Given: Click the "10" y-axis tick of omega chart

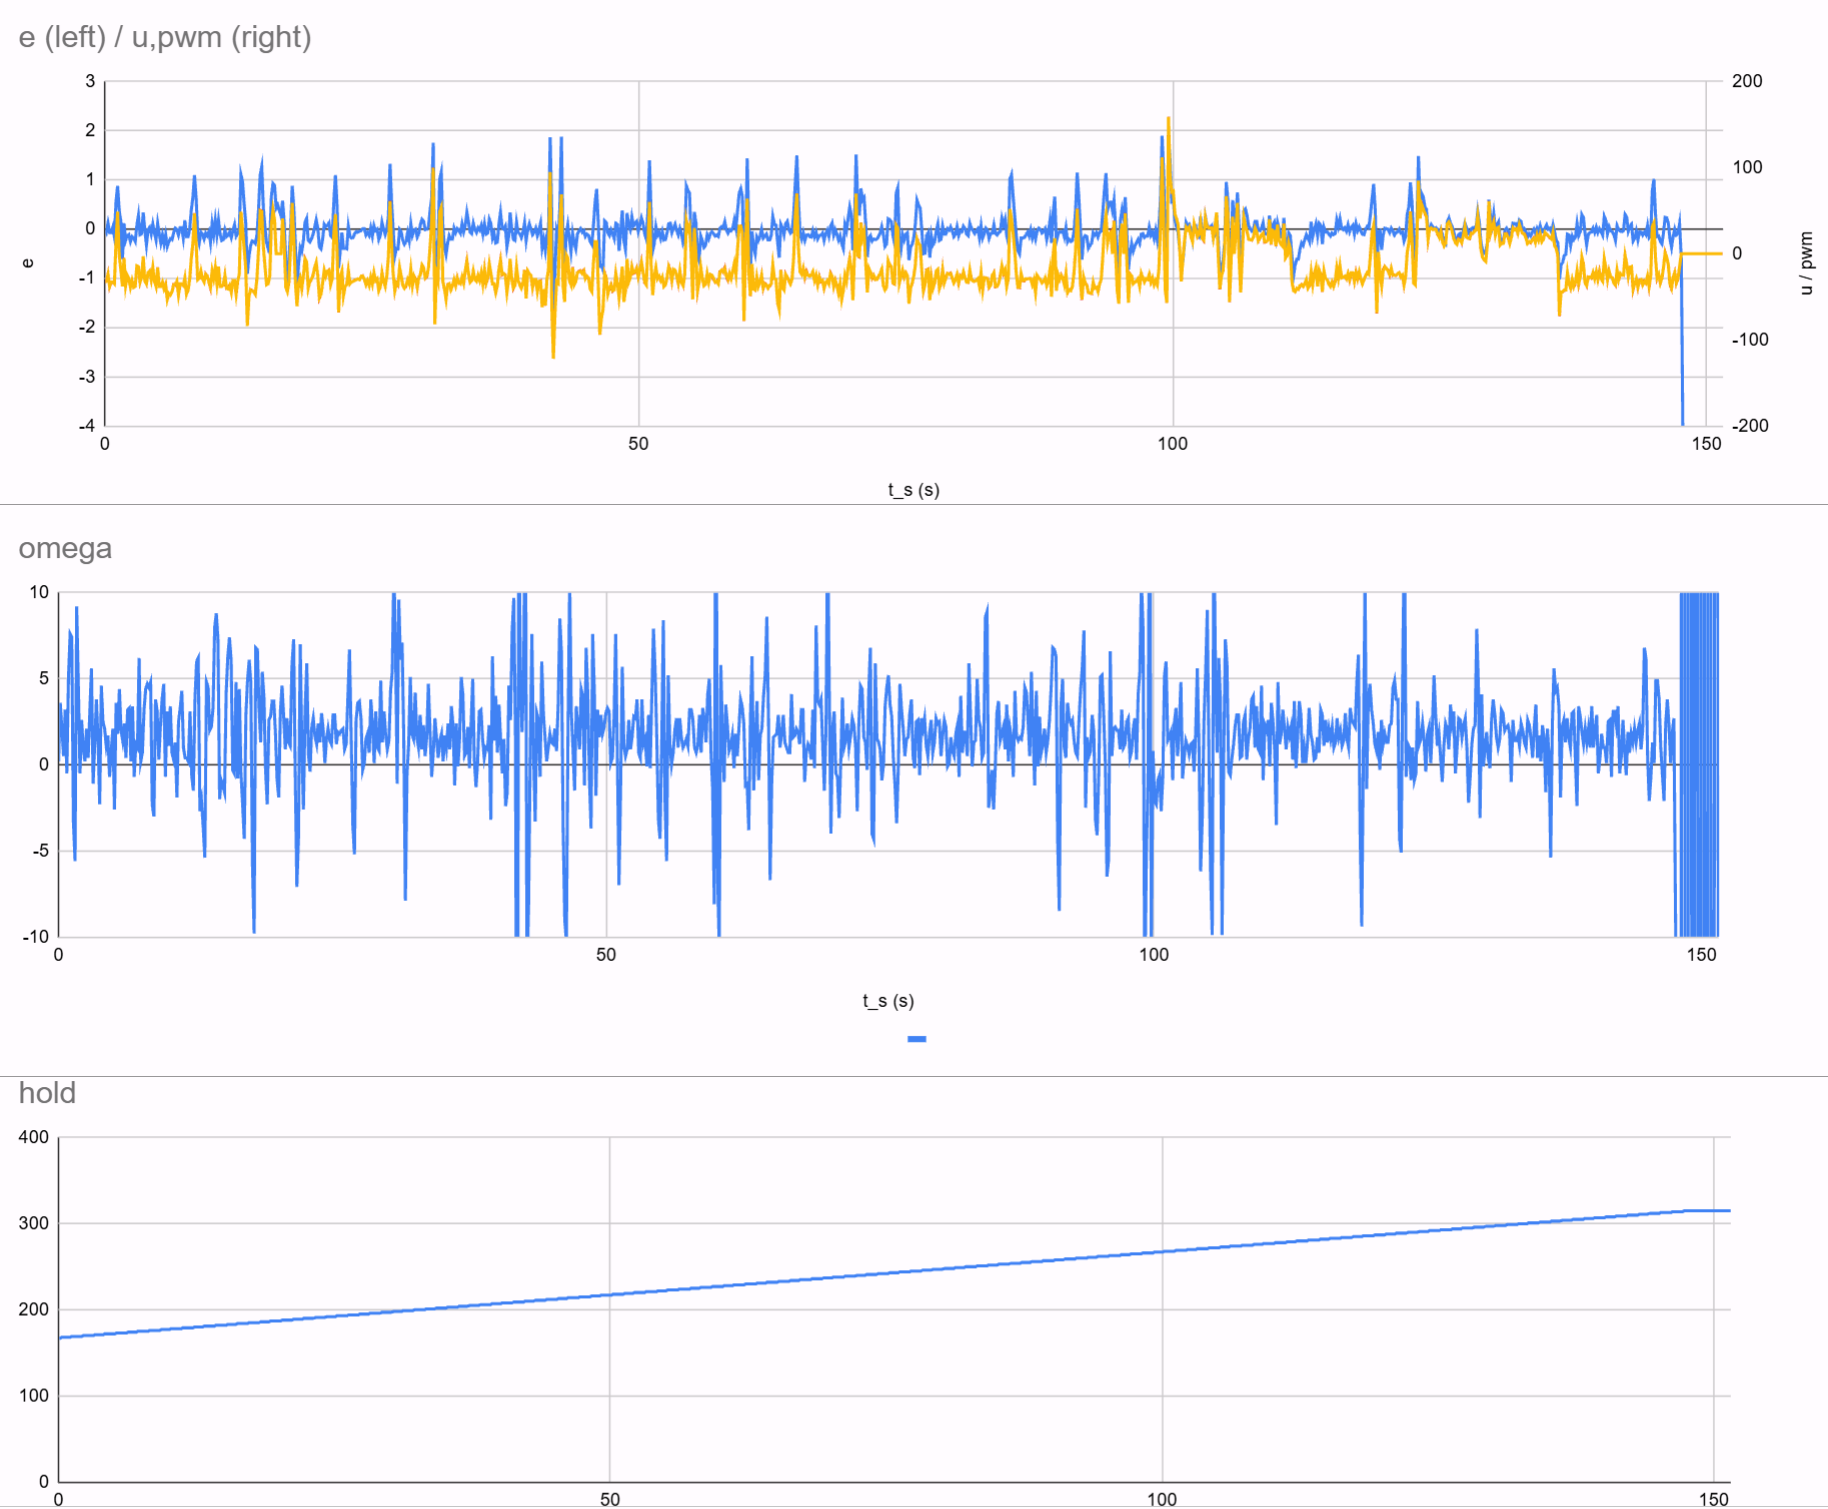Looking at the screenshot, I should (39, 592).
